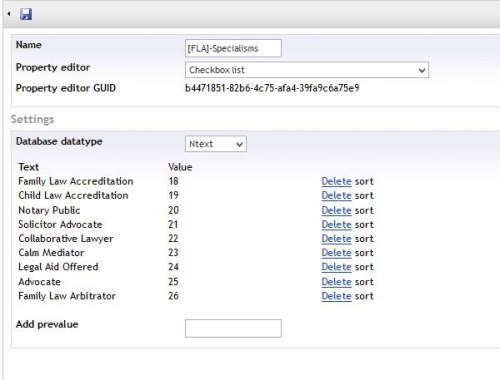Delete the Collaborative Lawyer prevalue
This screenshot has width=500, height=380.
336,239
